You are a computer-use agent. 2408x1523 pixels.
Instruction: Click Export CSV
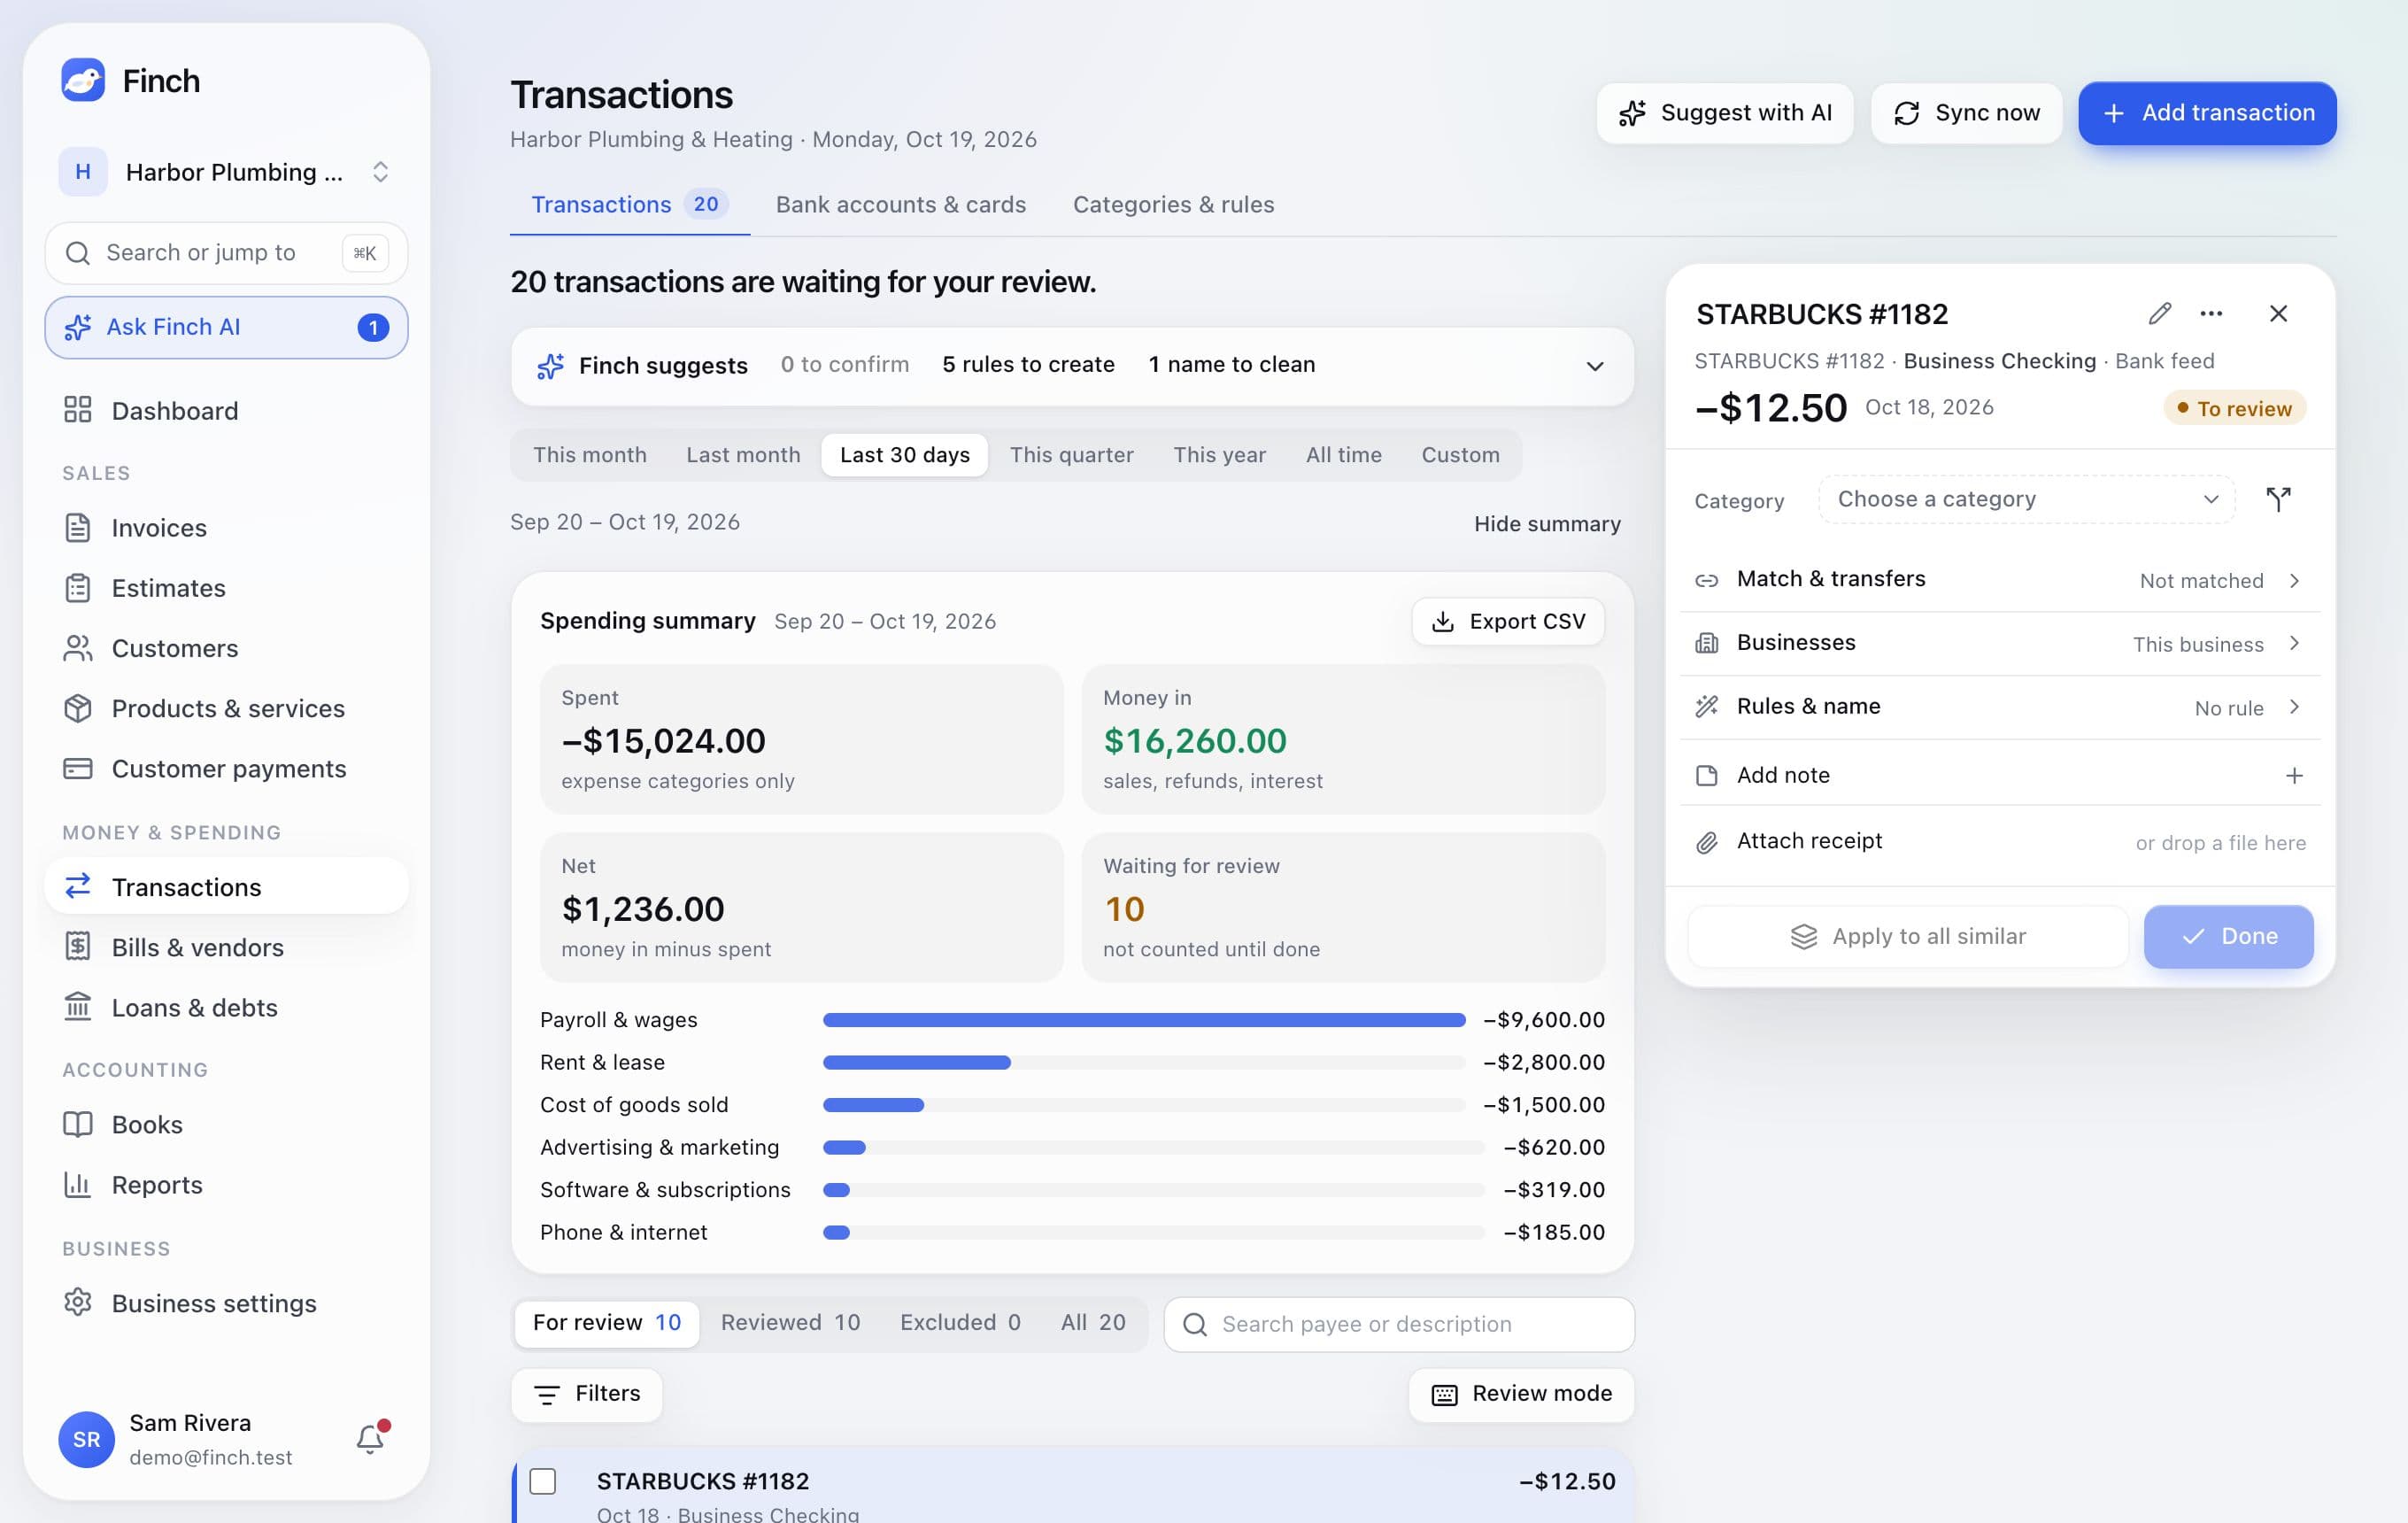[1508, 622]
